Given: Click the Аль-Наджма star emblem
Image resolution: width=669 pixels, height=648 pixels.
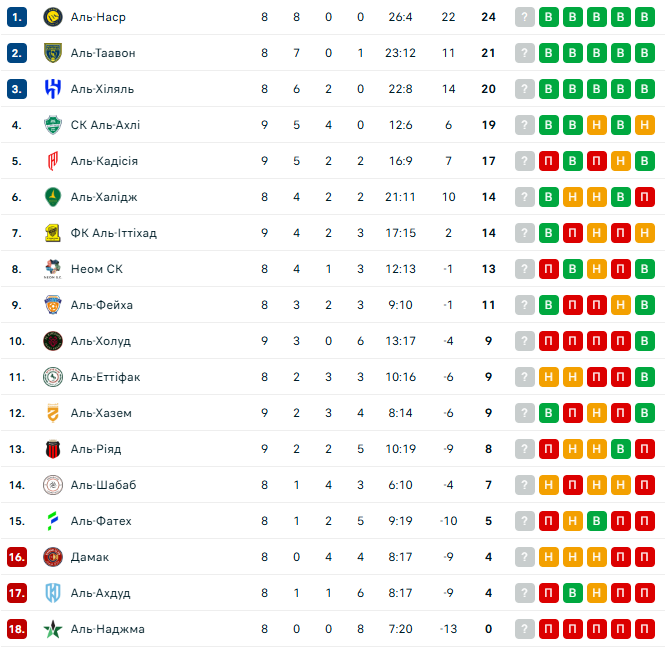Looking at the screenshot, I should click(53, 629).
